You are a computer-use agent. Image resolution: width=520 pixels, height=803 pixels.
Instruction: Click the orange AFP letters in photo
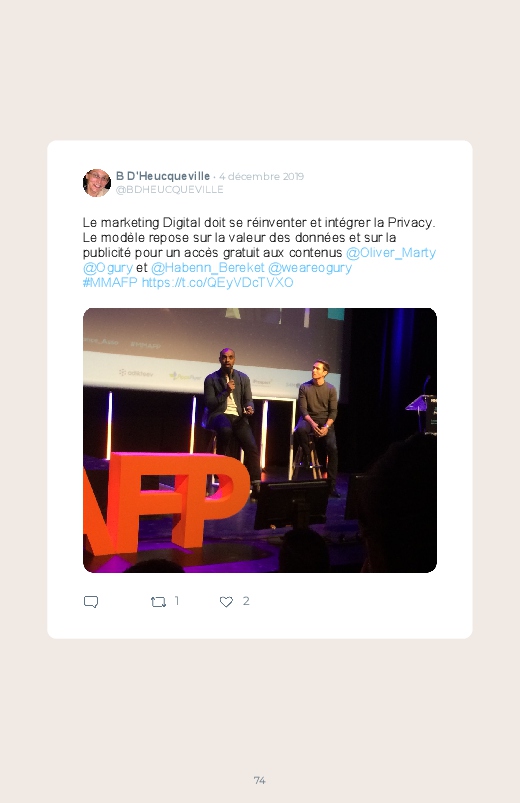[167, 503]
